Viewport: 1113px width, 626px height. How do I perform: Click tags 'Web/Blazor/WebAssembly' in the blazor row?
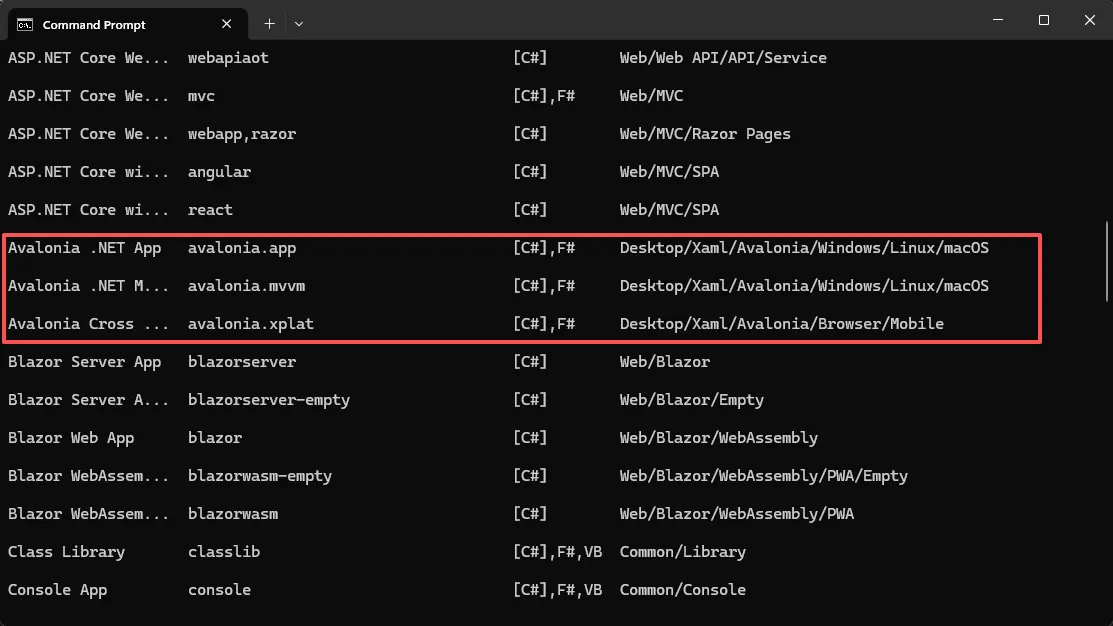[718, 438]
